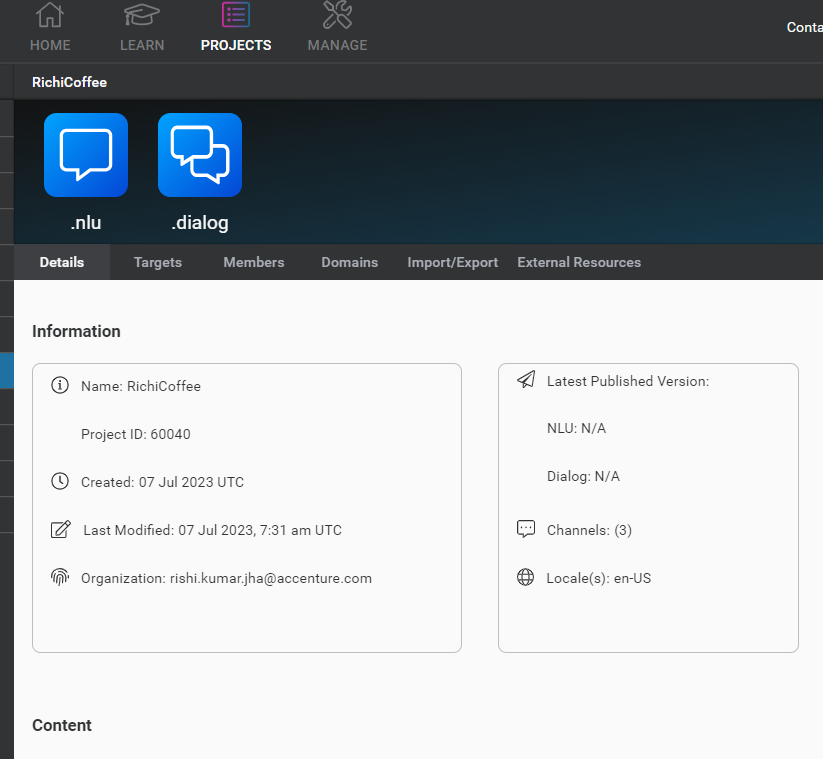Image resolution: width=823 pixels, height=759 pixels.
Task: Click the Channels chat icon
Action: [526, 529]
